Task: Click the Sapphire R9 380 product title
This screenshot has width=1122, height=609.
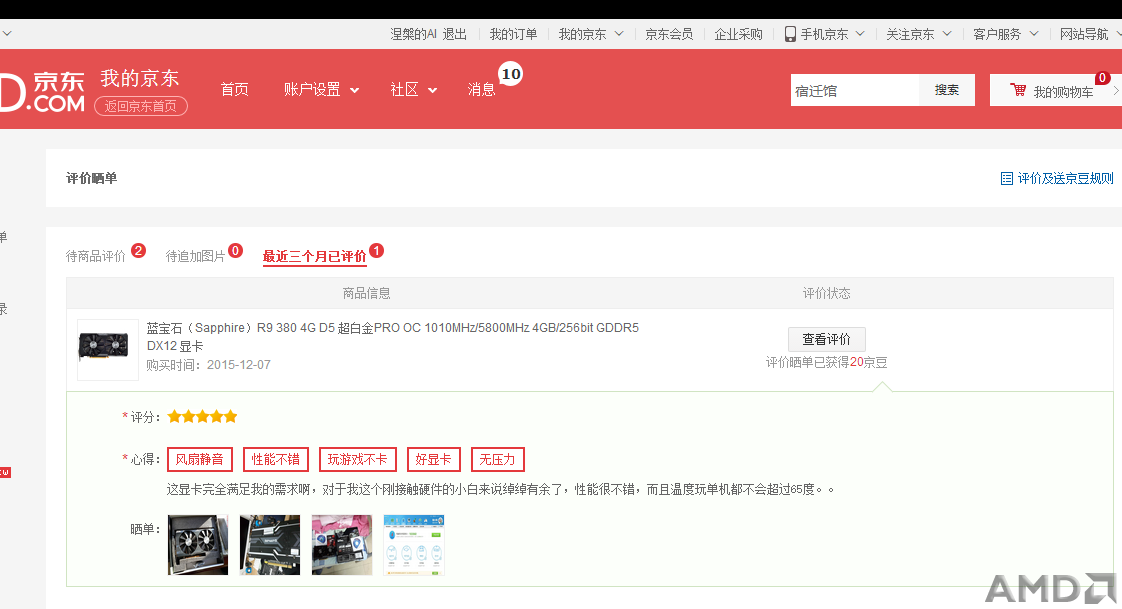Action: pos(393,336)
